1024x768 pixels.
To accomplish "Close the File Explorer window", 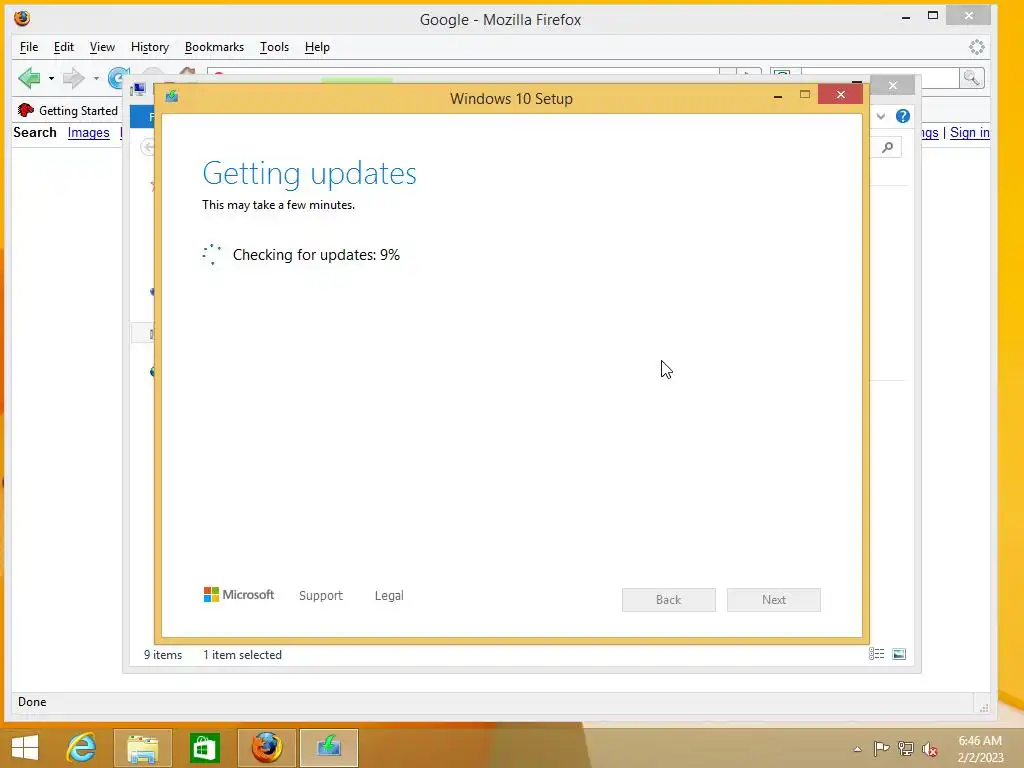I will coord(893,86).
